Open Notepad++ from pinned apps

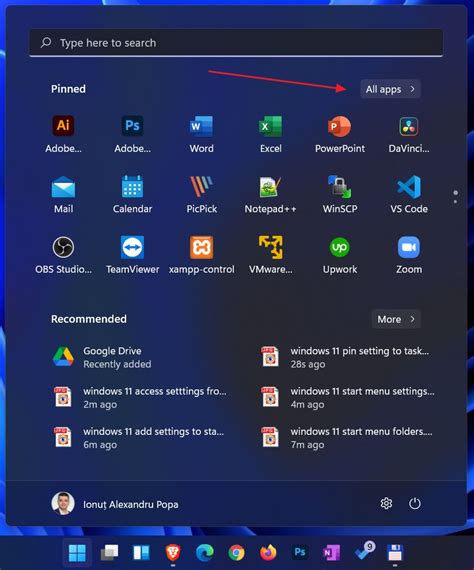pos(270,194)
